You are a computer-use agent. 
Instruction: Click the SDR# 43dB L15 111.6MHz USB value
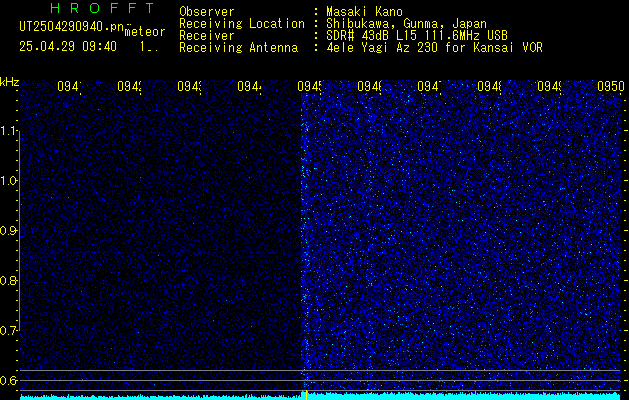[x=417, y=36]
